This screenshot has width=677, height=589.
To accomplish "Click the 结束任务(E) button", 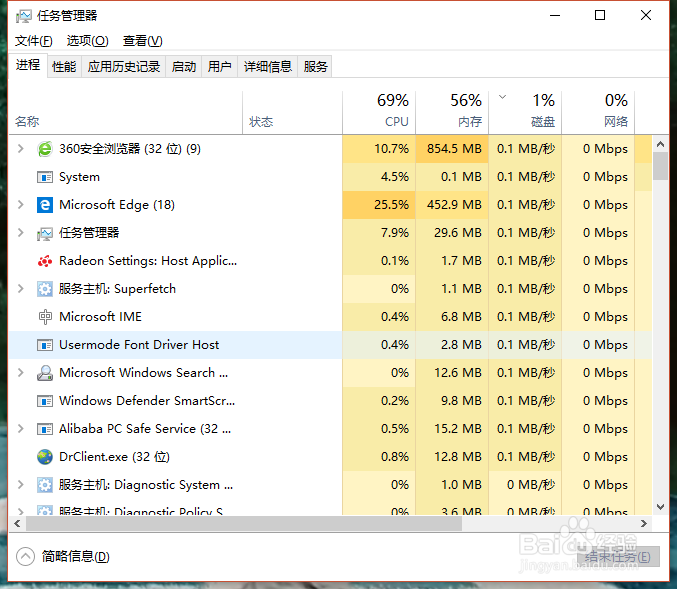I will coord(618,557).
